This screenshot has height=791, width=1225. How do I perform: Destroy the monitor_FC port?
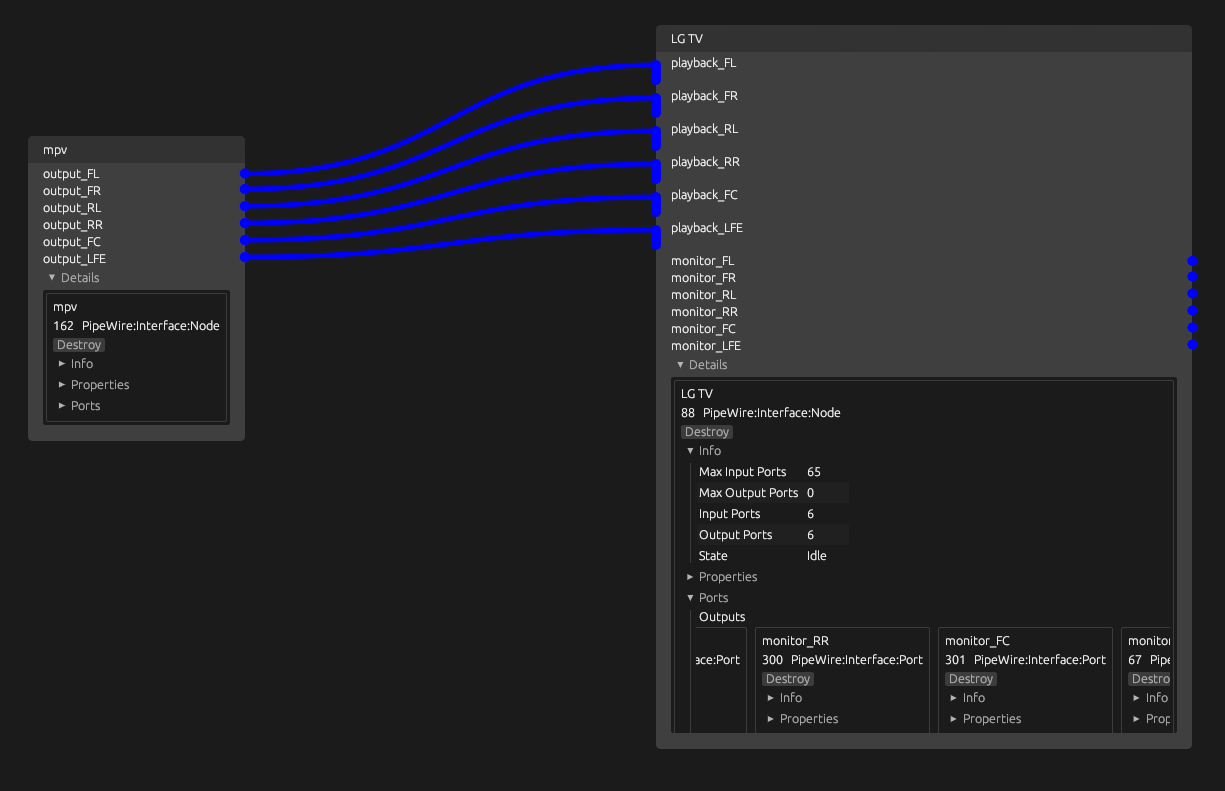click(970, 679)
